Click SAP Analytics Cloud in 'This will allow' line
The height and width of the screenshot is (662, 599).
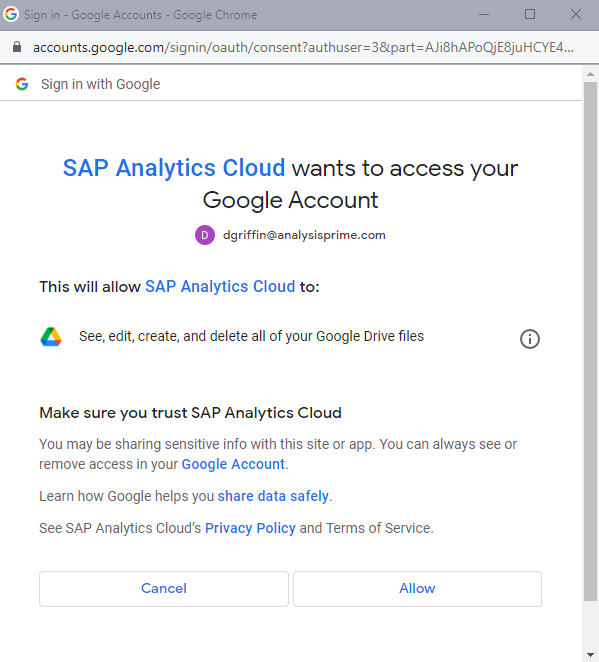pos(220,287)
